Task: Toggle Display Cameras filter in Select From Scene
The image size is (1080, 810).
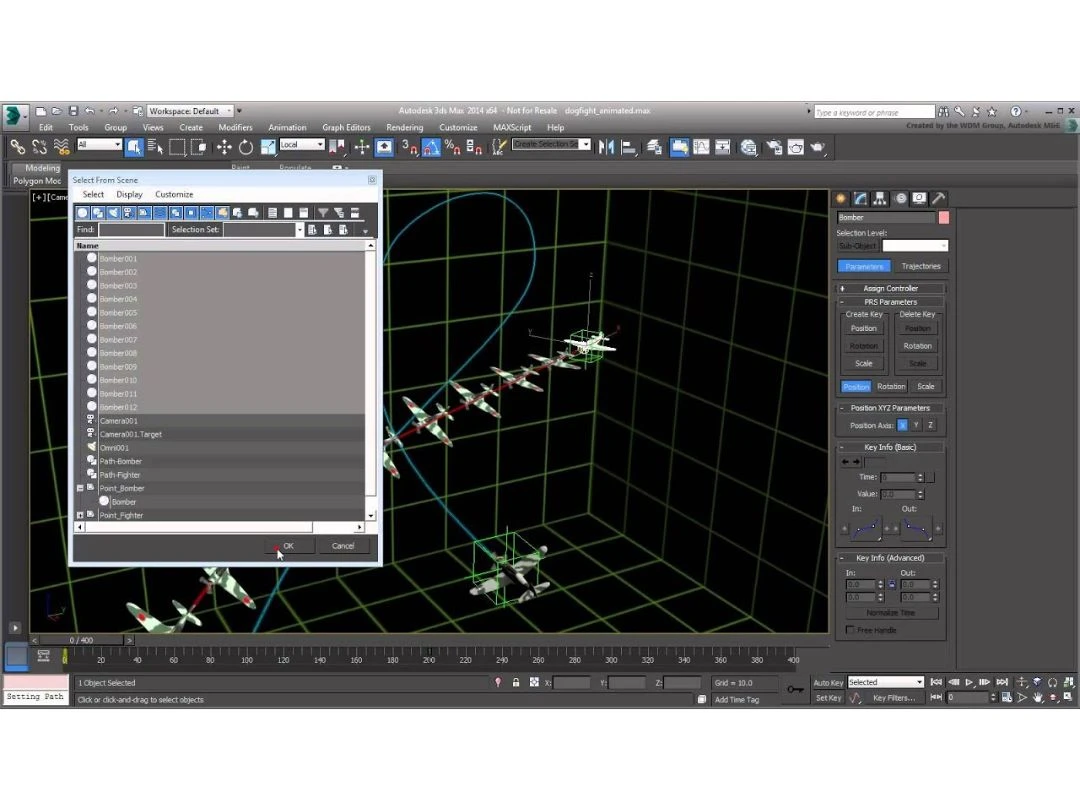Action: pyautogui.click(x=129, y=213)
